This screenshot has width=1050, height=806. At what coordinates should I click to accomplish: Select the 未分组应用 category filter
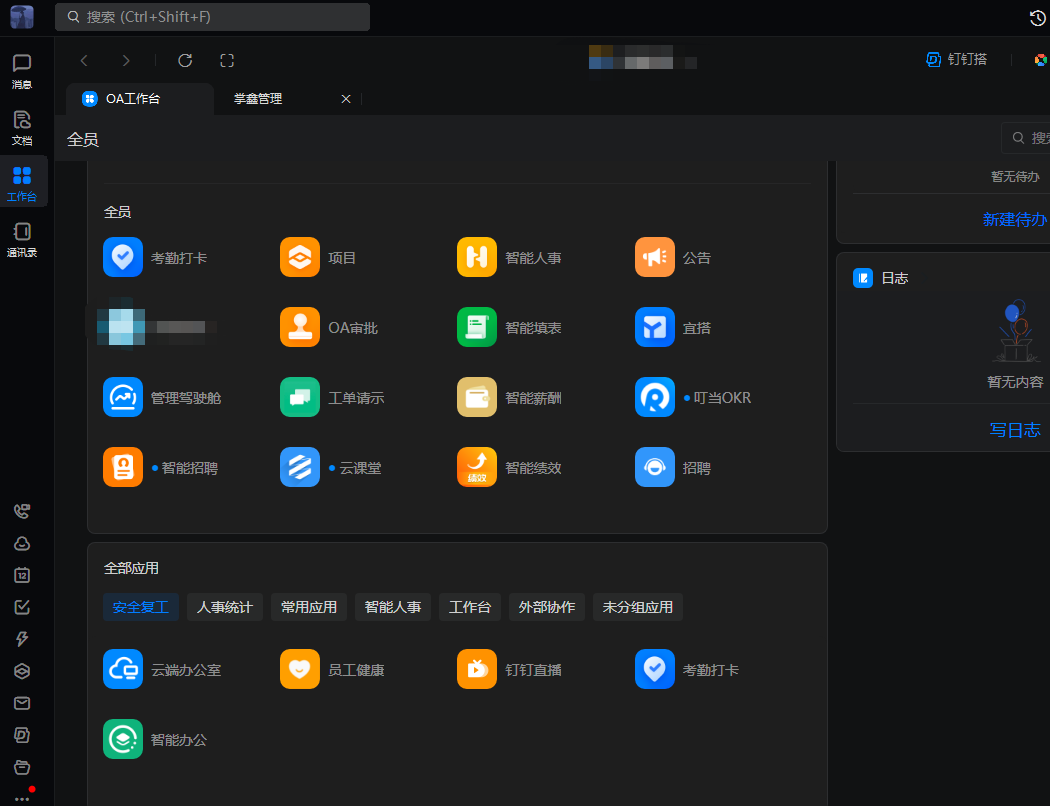(637, 607)
